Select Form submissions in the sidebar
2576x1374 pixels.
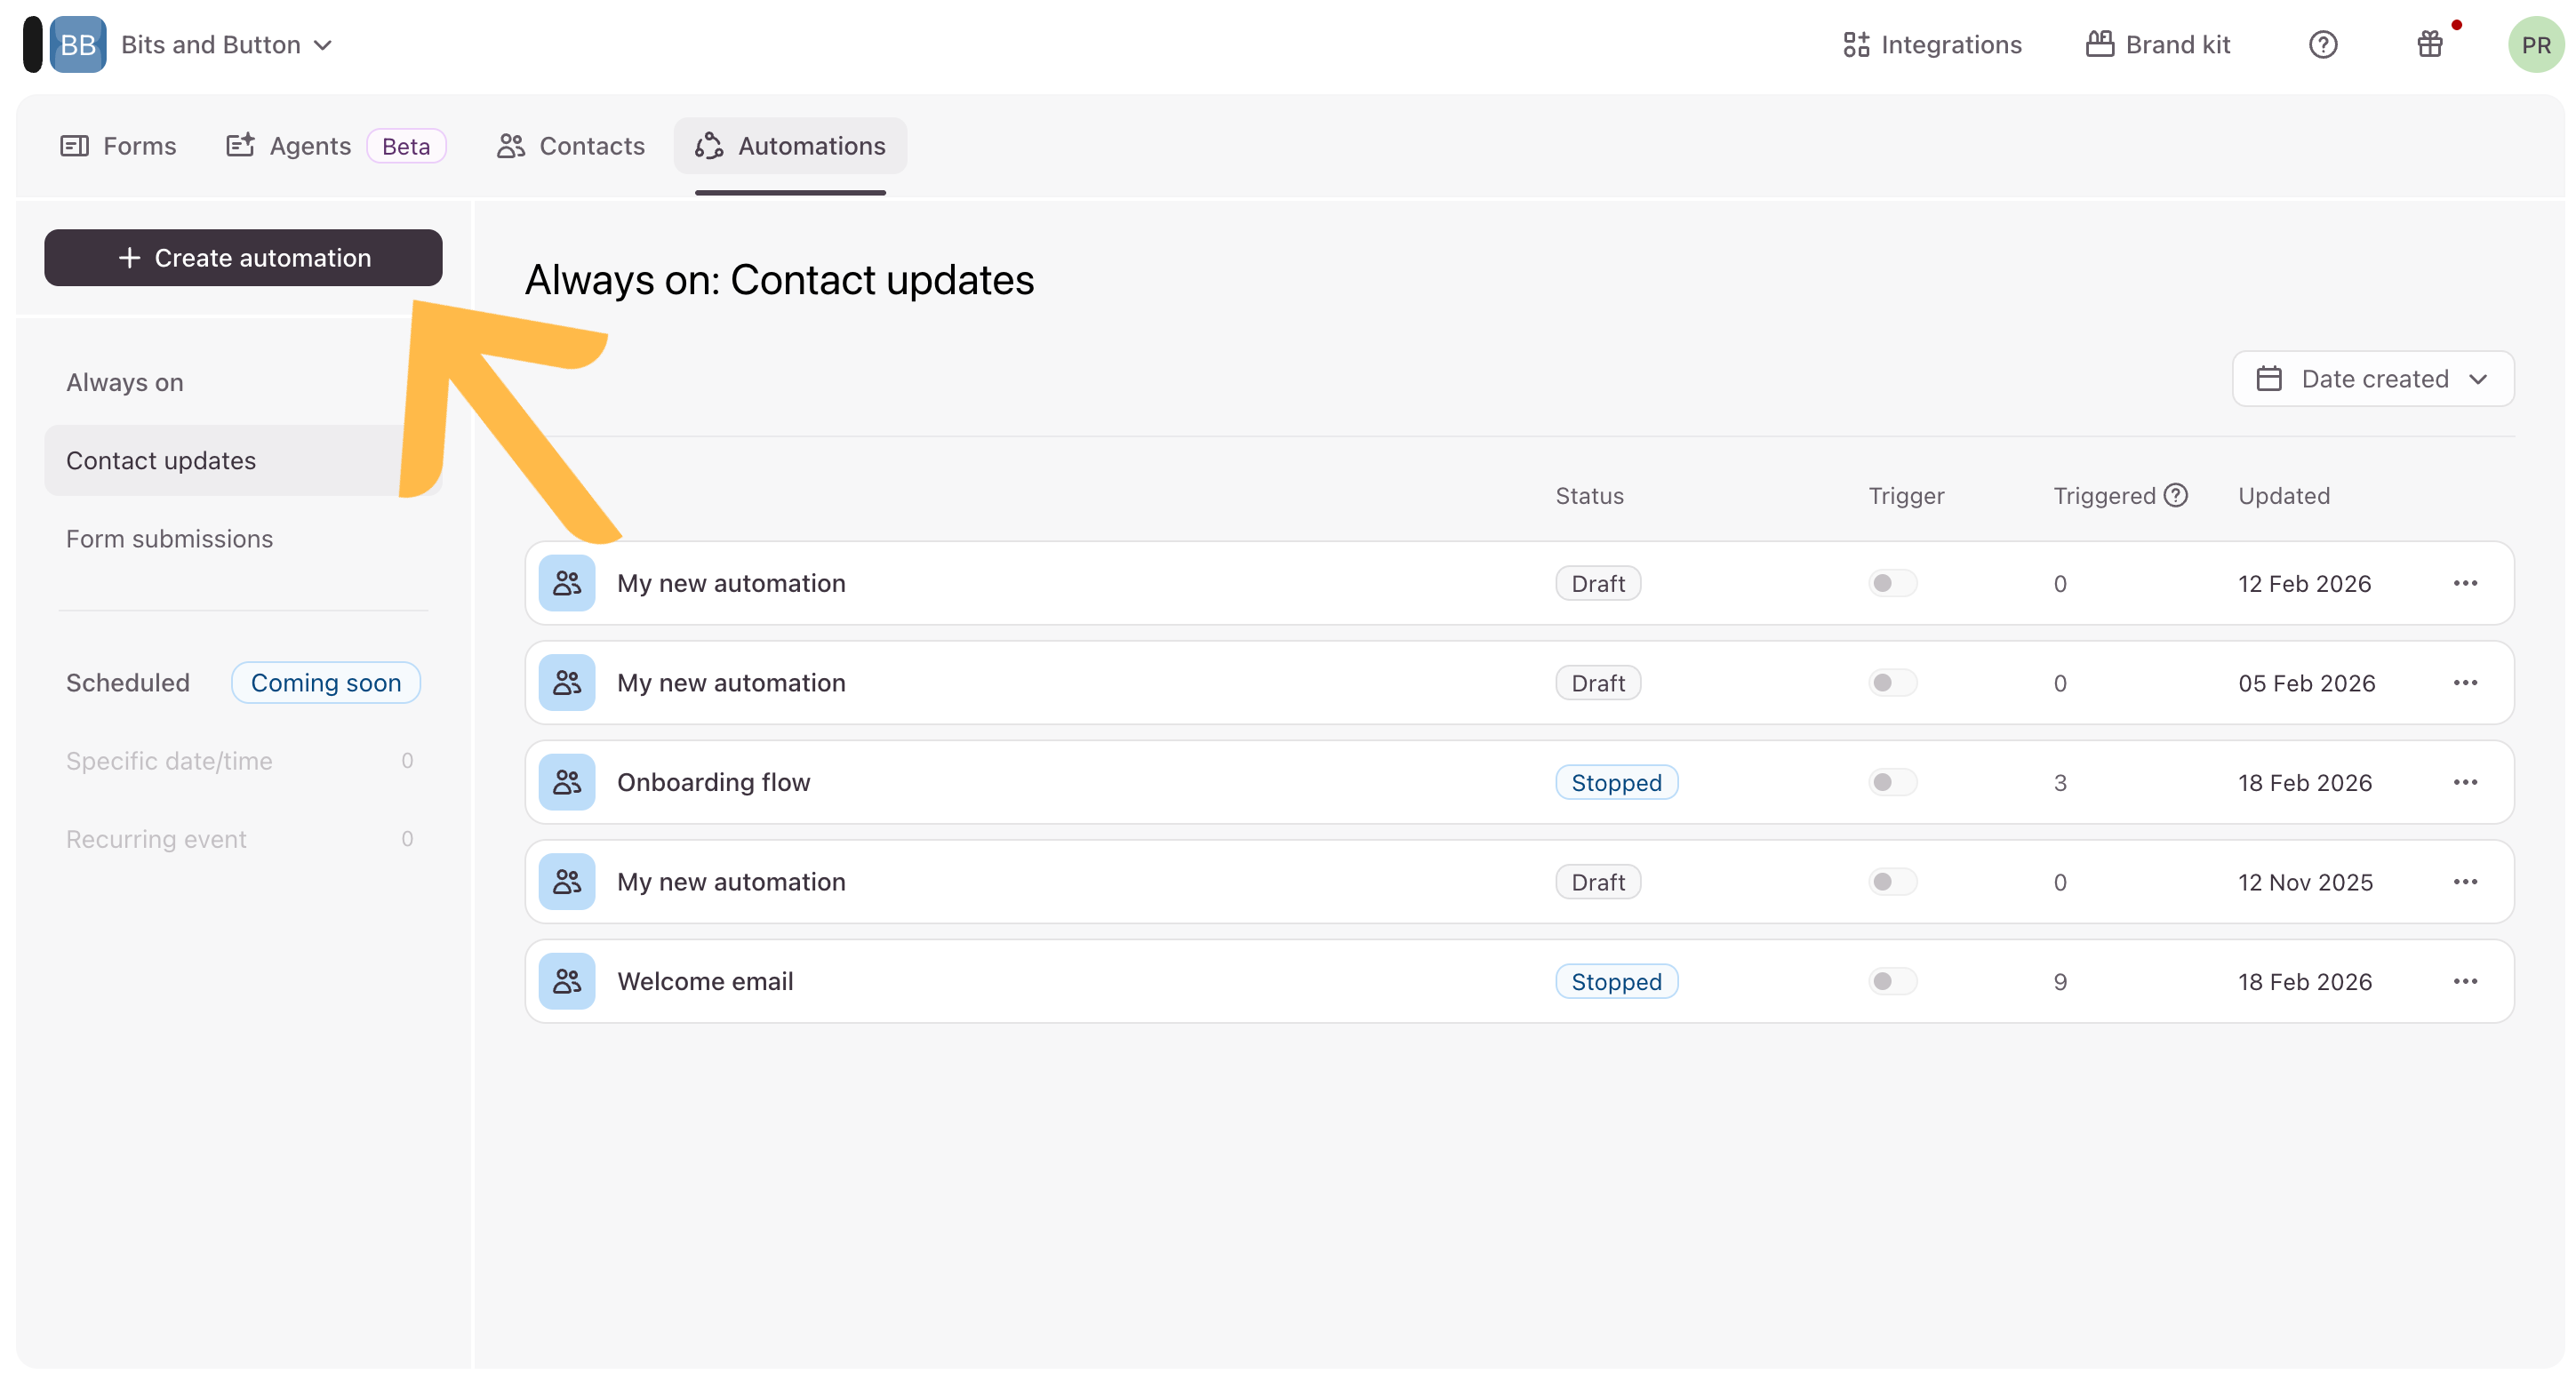[x=169, y=539]
